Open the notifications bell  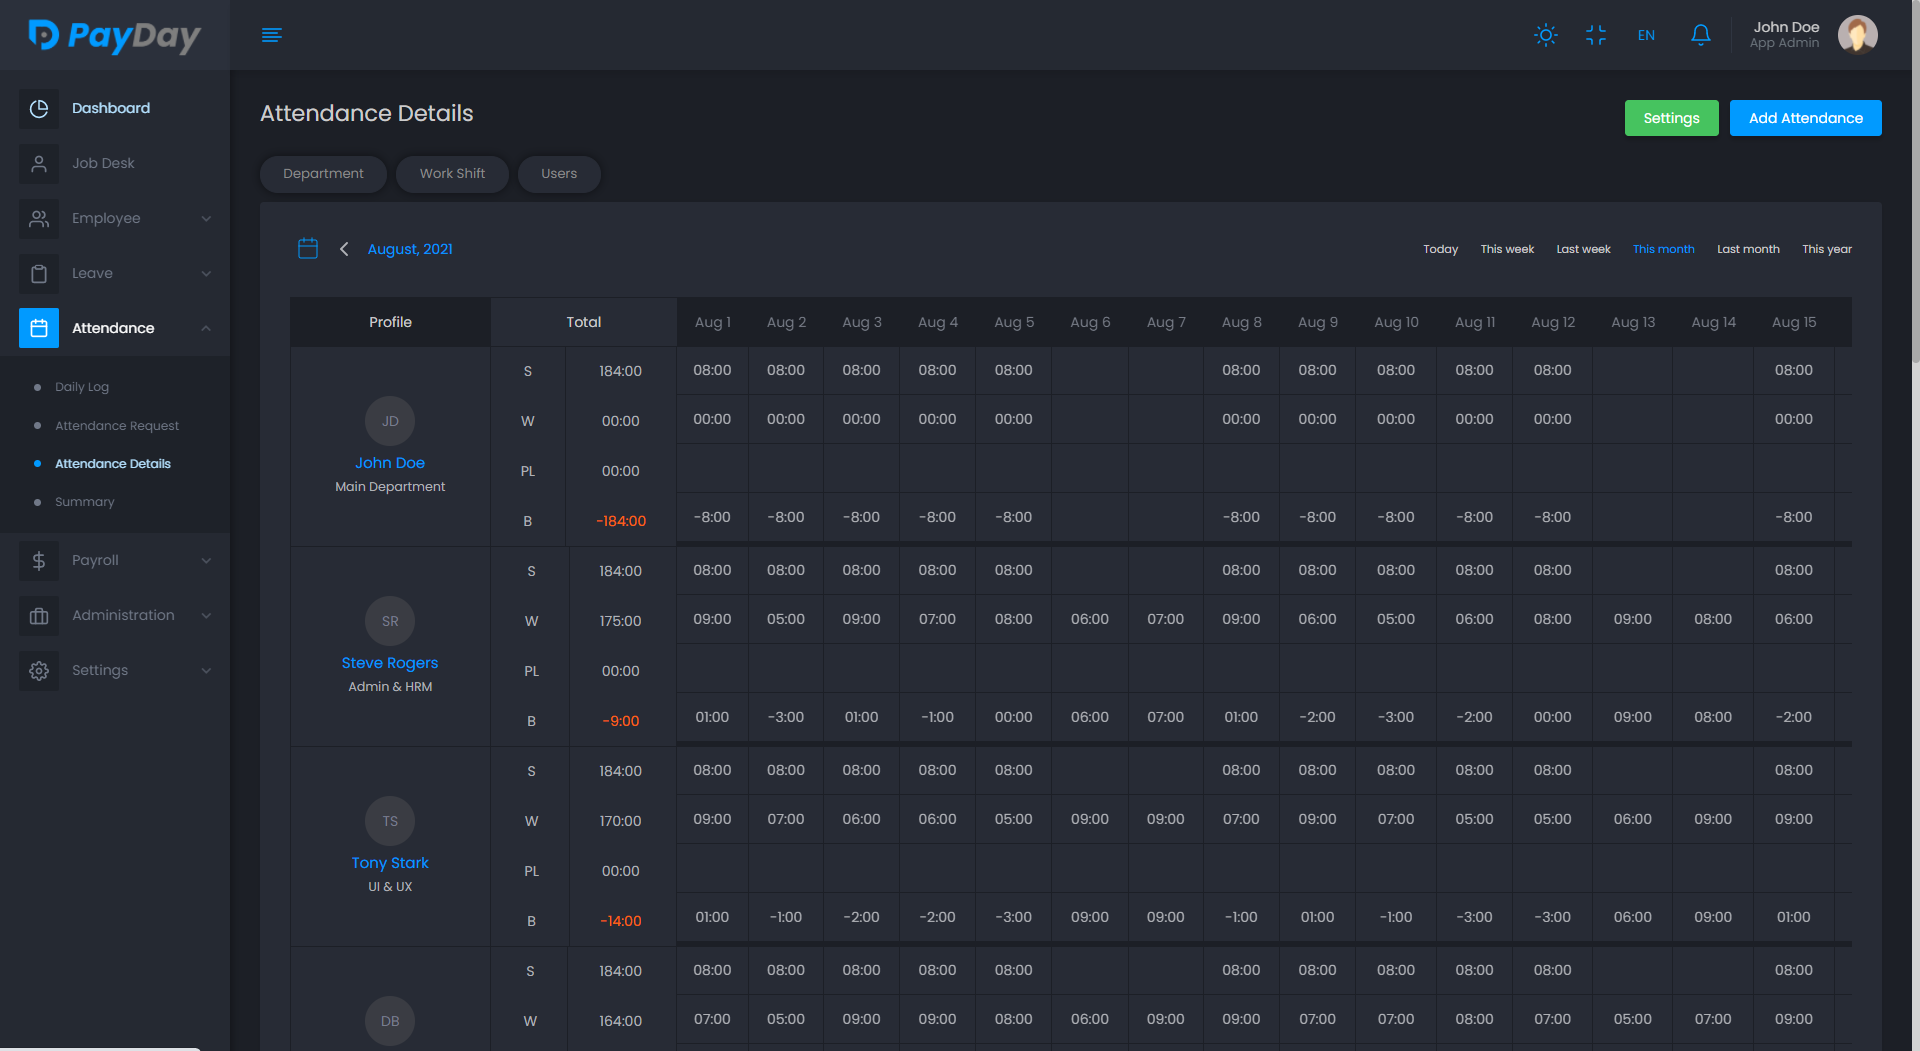[1700, 35]
